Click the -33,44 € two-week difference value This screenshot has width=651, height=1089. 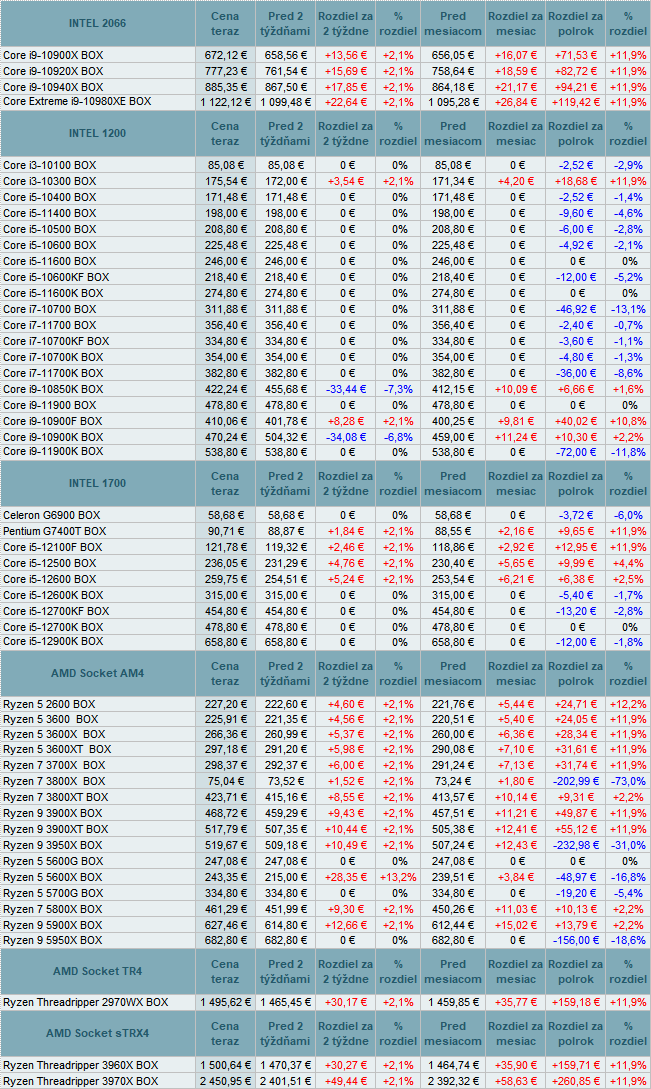[x=346, y=389]
